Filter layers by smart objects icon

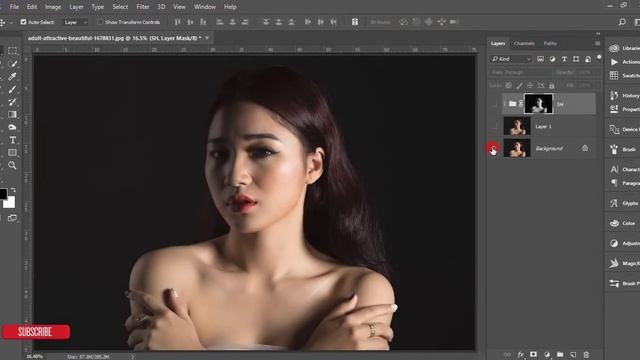pos(588,59)
